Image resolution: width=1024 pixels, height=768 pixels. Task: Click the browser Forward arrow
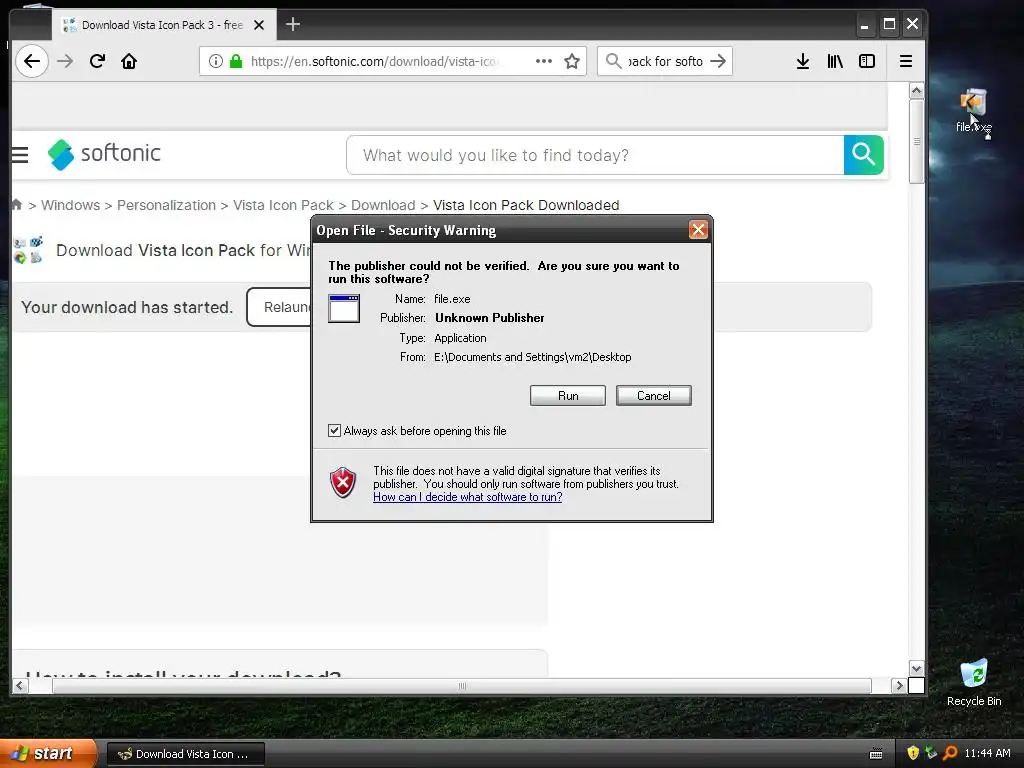65,61
